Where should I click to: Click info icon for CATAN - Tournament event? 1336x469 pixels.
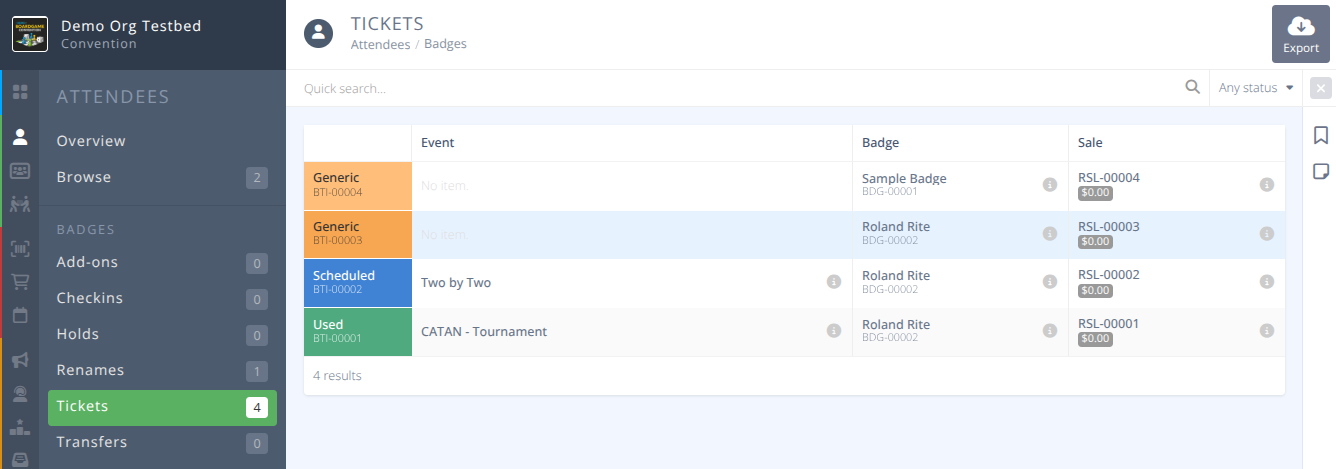pyautogui.click(x=833, y=331)
